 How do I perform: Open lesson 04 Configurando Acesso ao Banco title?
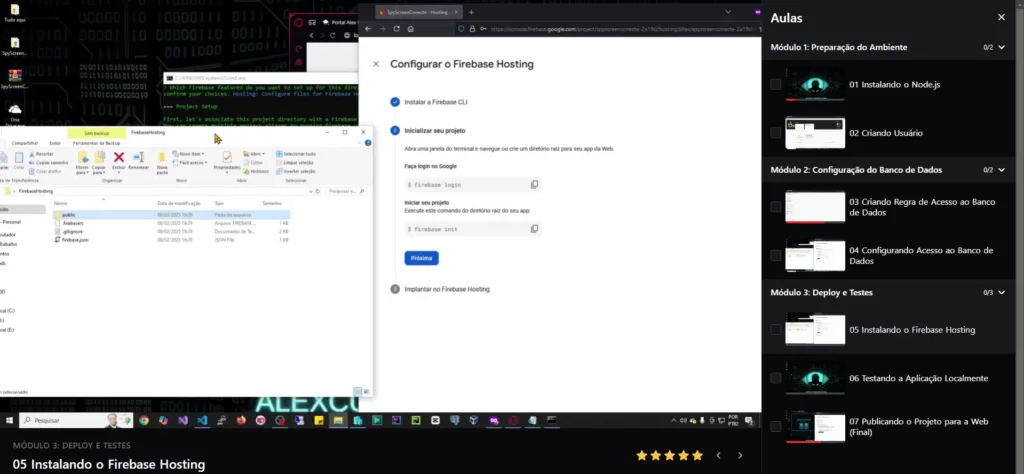point(921,255)
